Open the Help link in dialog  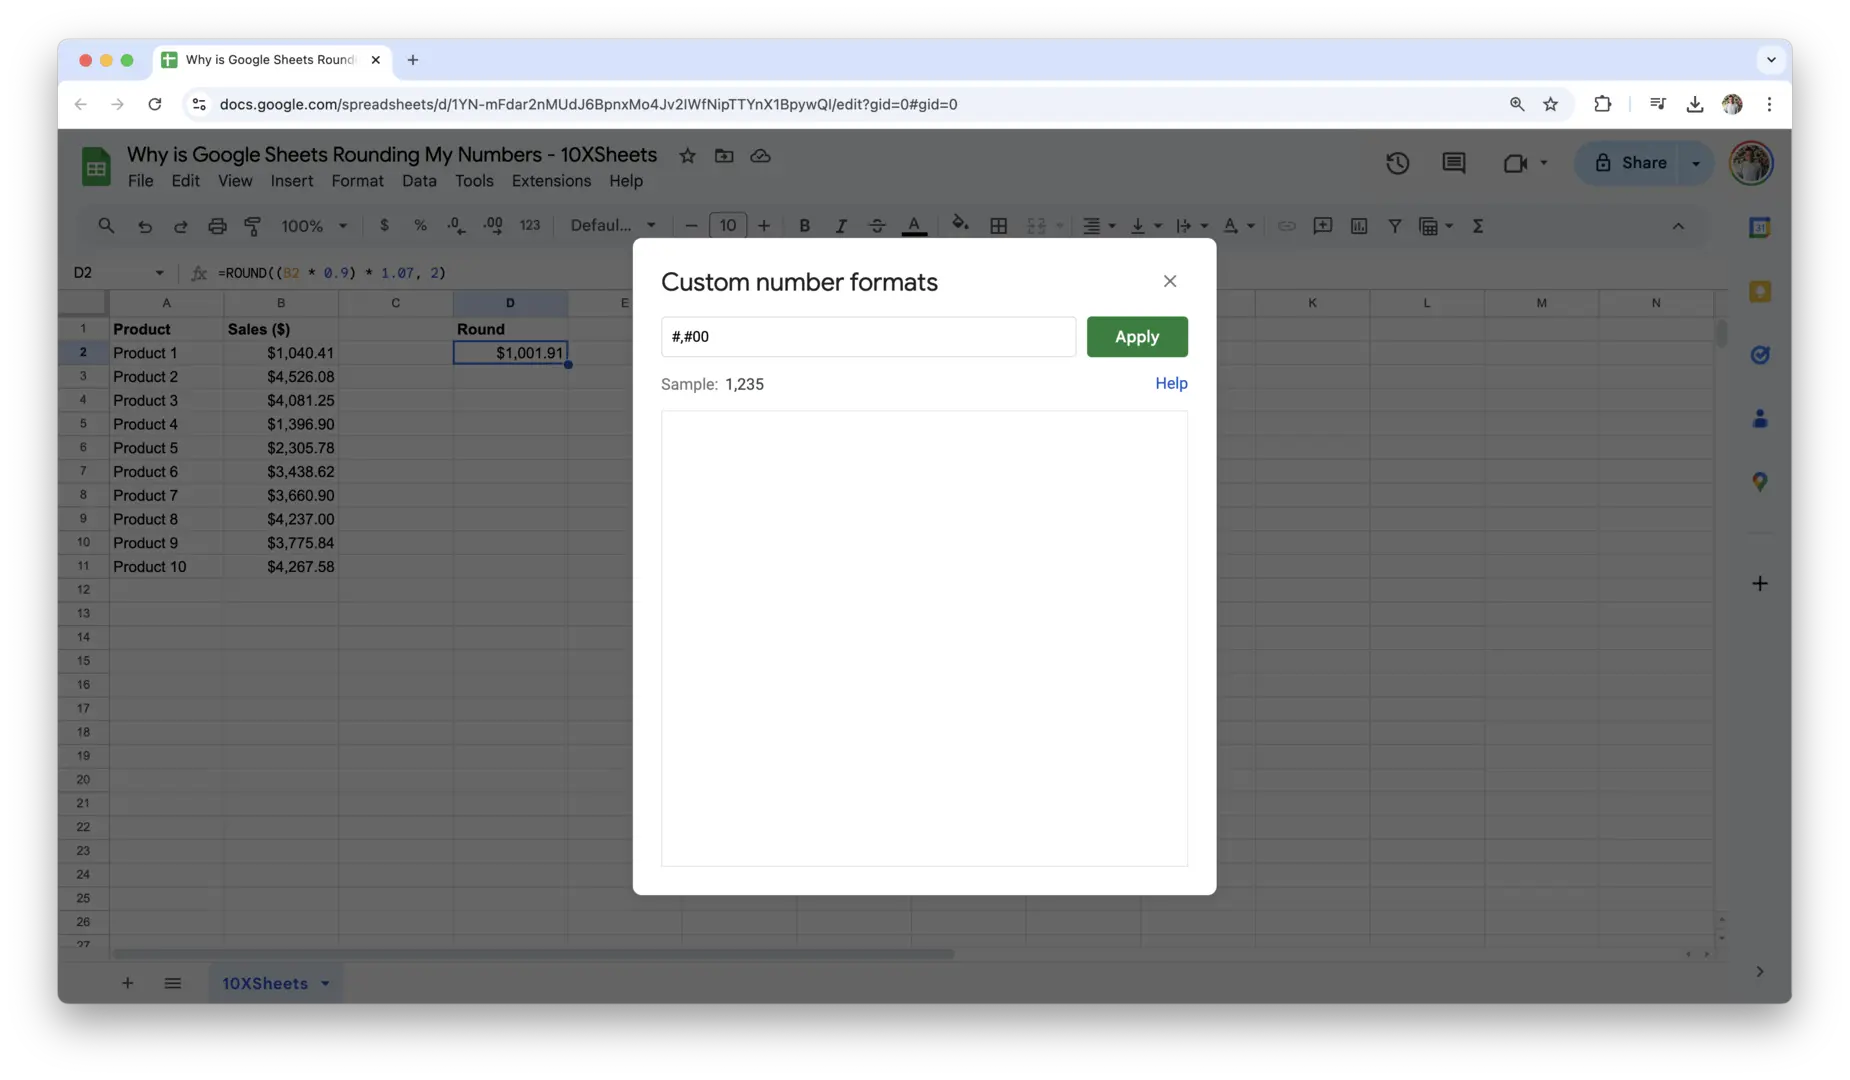[1171, 384]
